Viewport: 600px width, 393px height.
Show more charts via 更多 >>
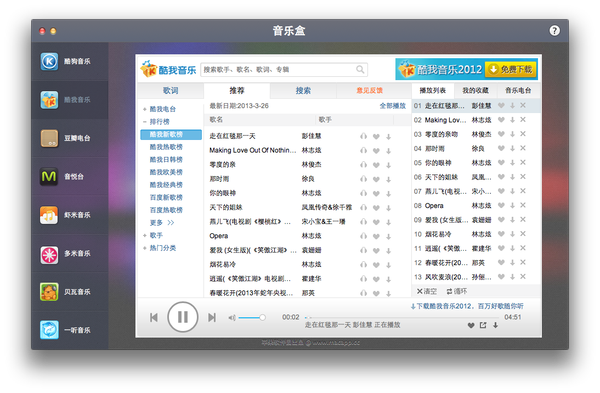click(162, 223)
